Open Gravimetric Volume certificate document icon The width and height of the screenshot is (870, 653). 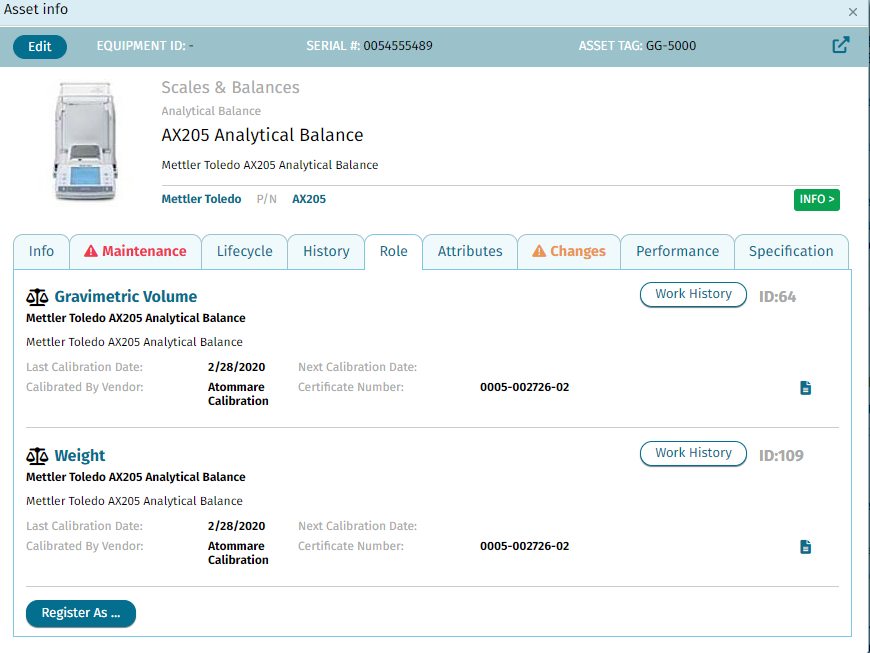coord(806,388)
